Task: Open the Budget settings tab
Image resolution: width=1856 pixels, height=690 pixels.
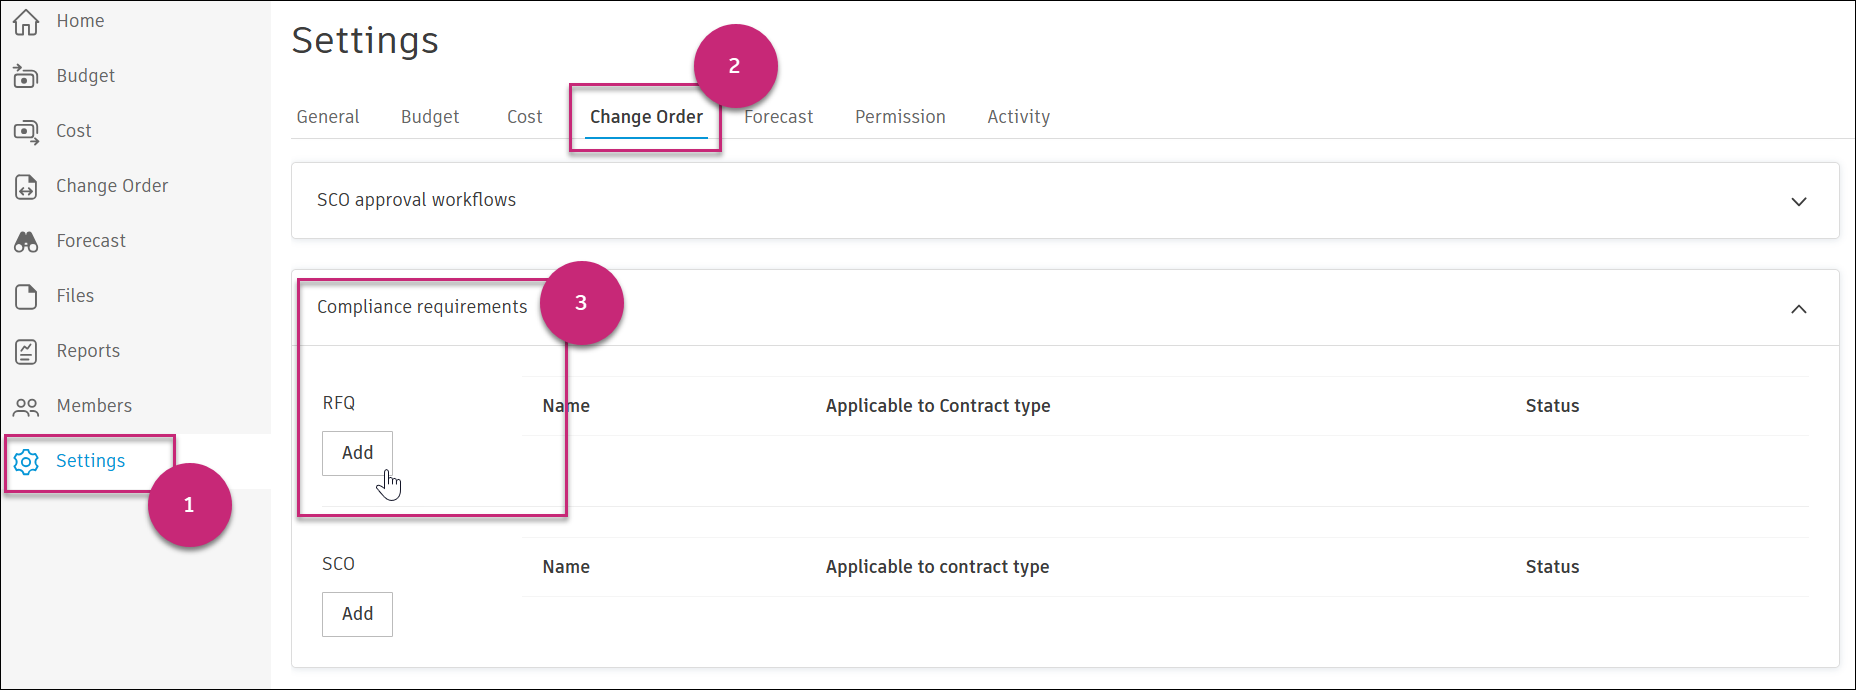Action: (x=430, y=117)
